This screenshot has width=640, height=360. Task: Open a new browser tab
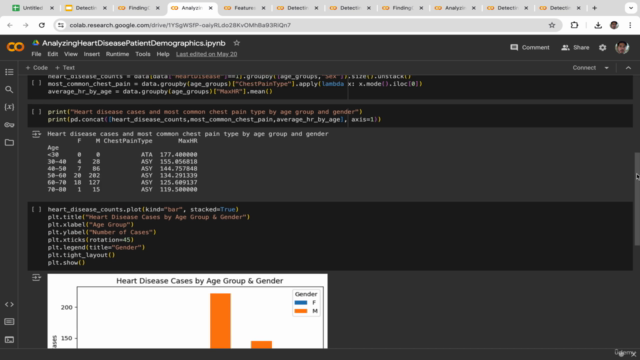point(594,8)
